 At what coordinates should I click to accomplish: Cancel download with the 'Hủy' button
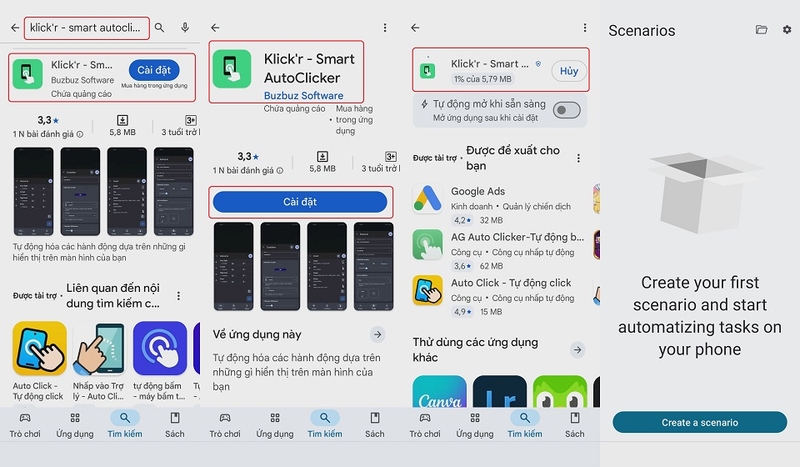(569, 71)
